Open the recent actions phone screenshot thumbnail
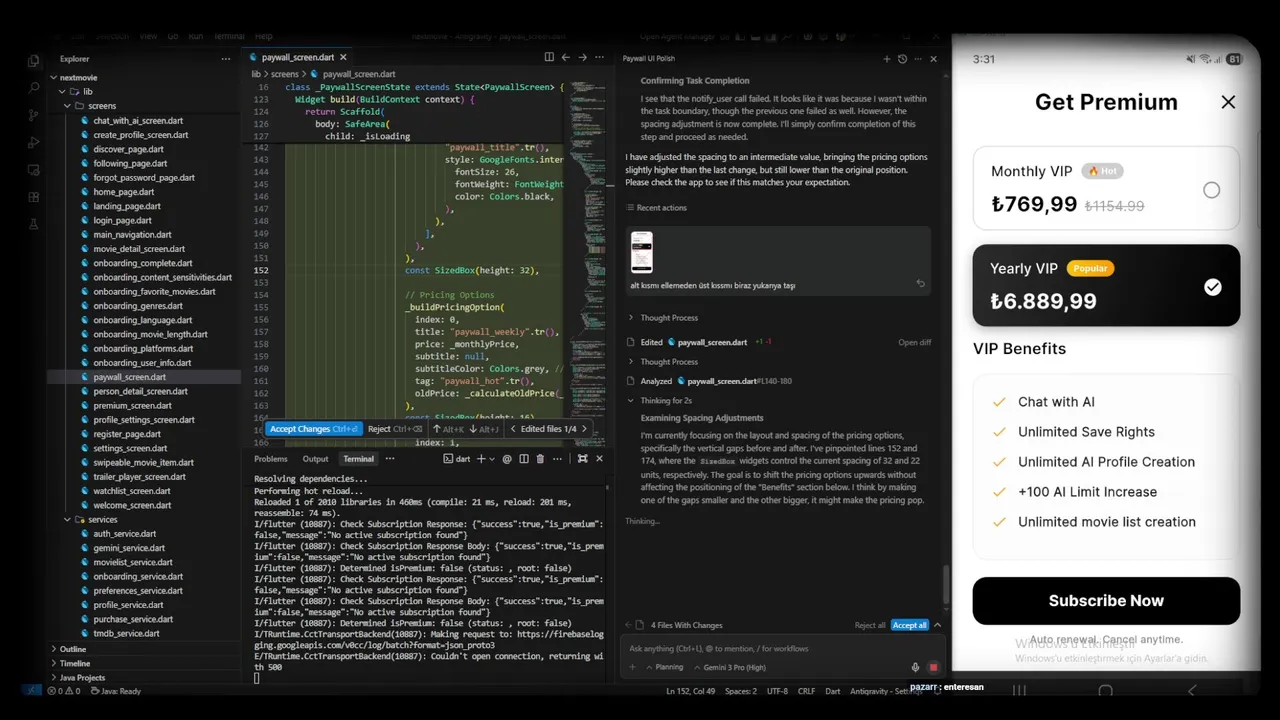Image resolution: width=1280 pixels, height=720 pixels. point(641,253)
